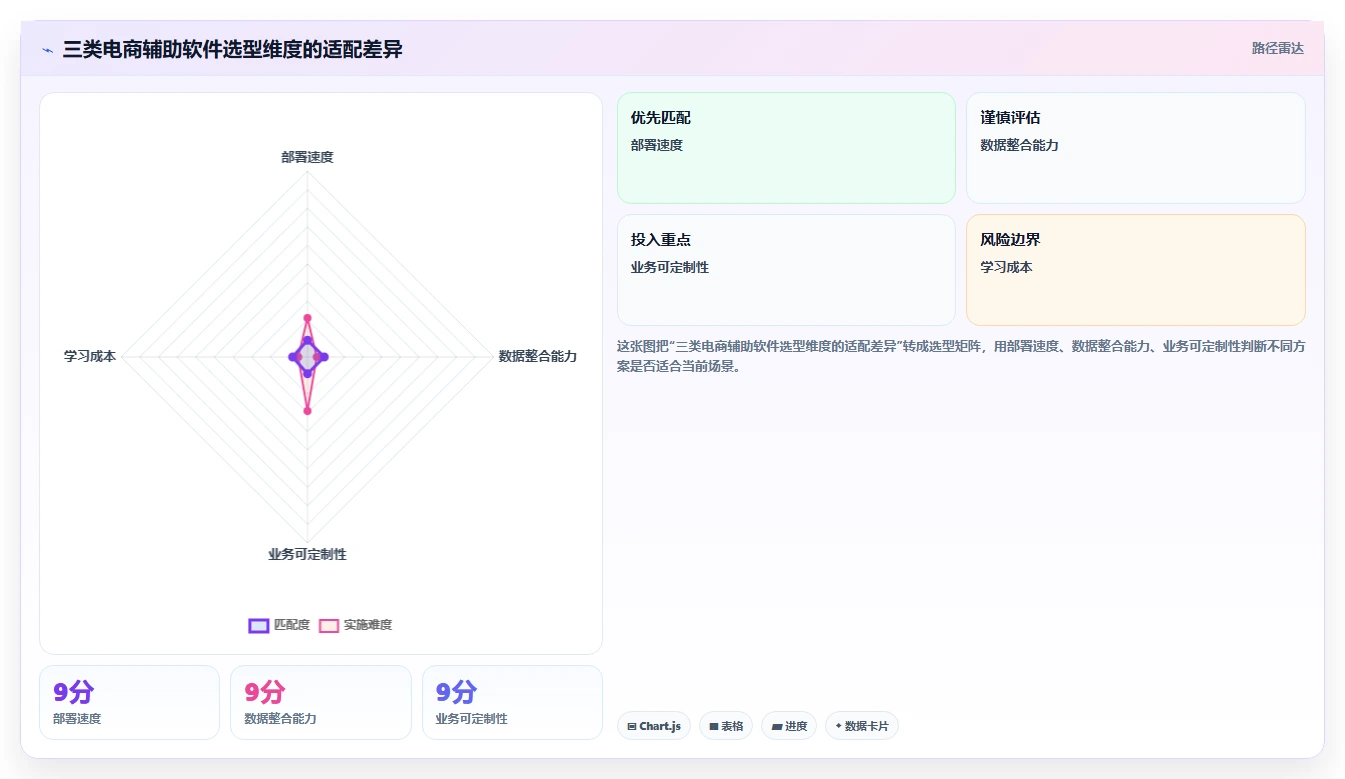This screenshot has height=779, width=1345.
Task: Click the 9分 部署速度 score card
Action: point(129,702)
